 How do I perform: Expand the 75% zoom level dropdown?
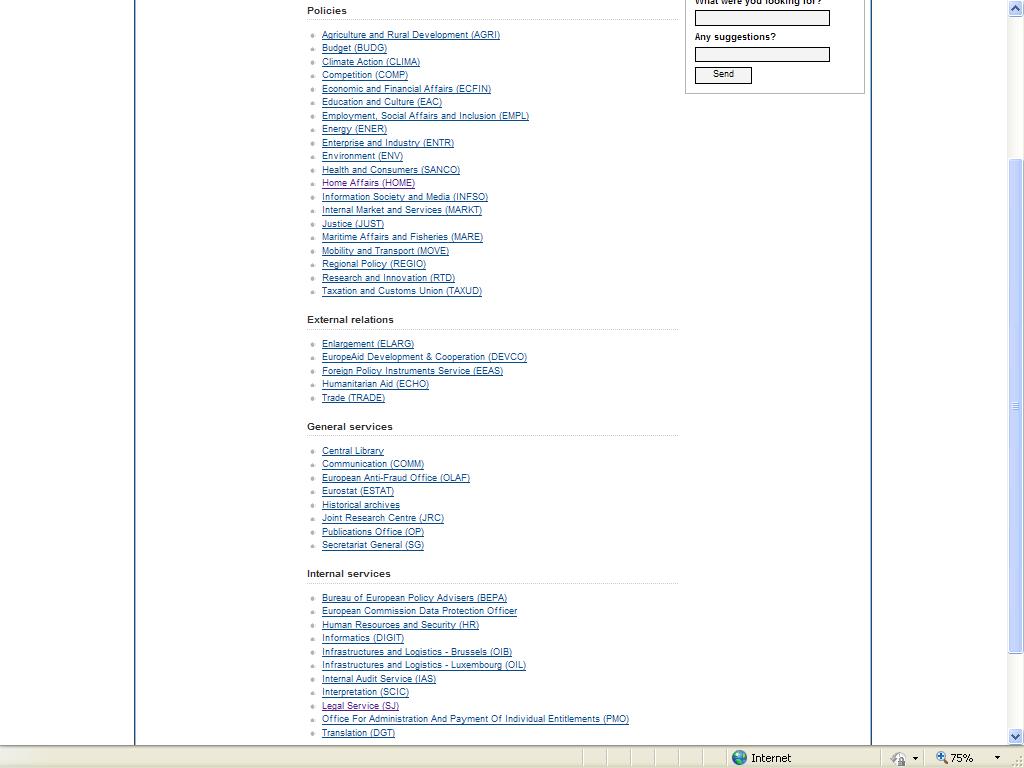(x=996, y=758)
